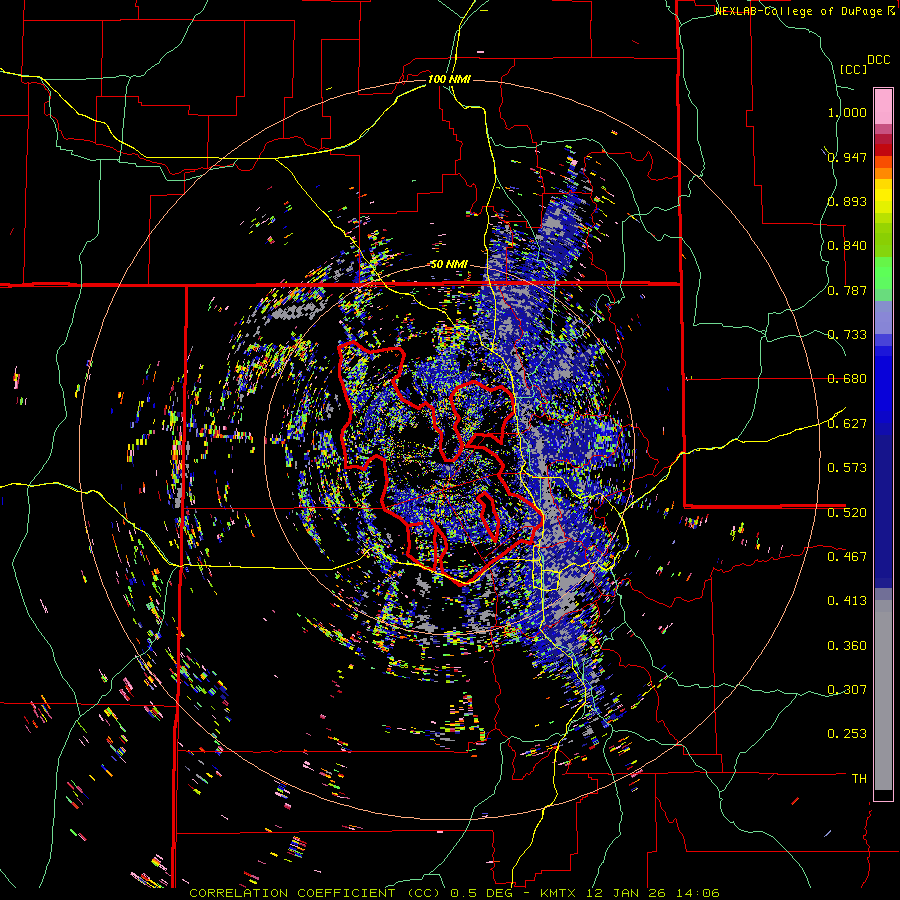
Task: Select the 0.520 scale value
Action: pyautogui.click(x=847, y=513)
